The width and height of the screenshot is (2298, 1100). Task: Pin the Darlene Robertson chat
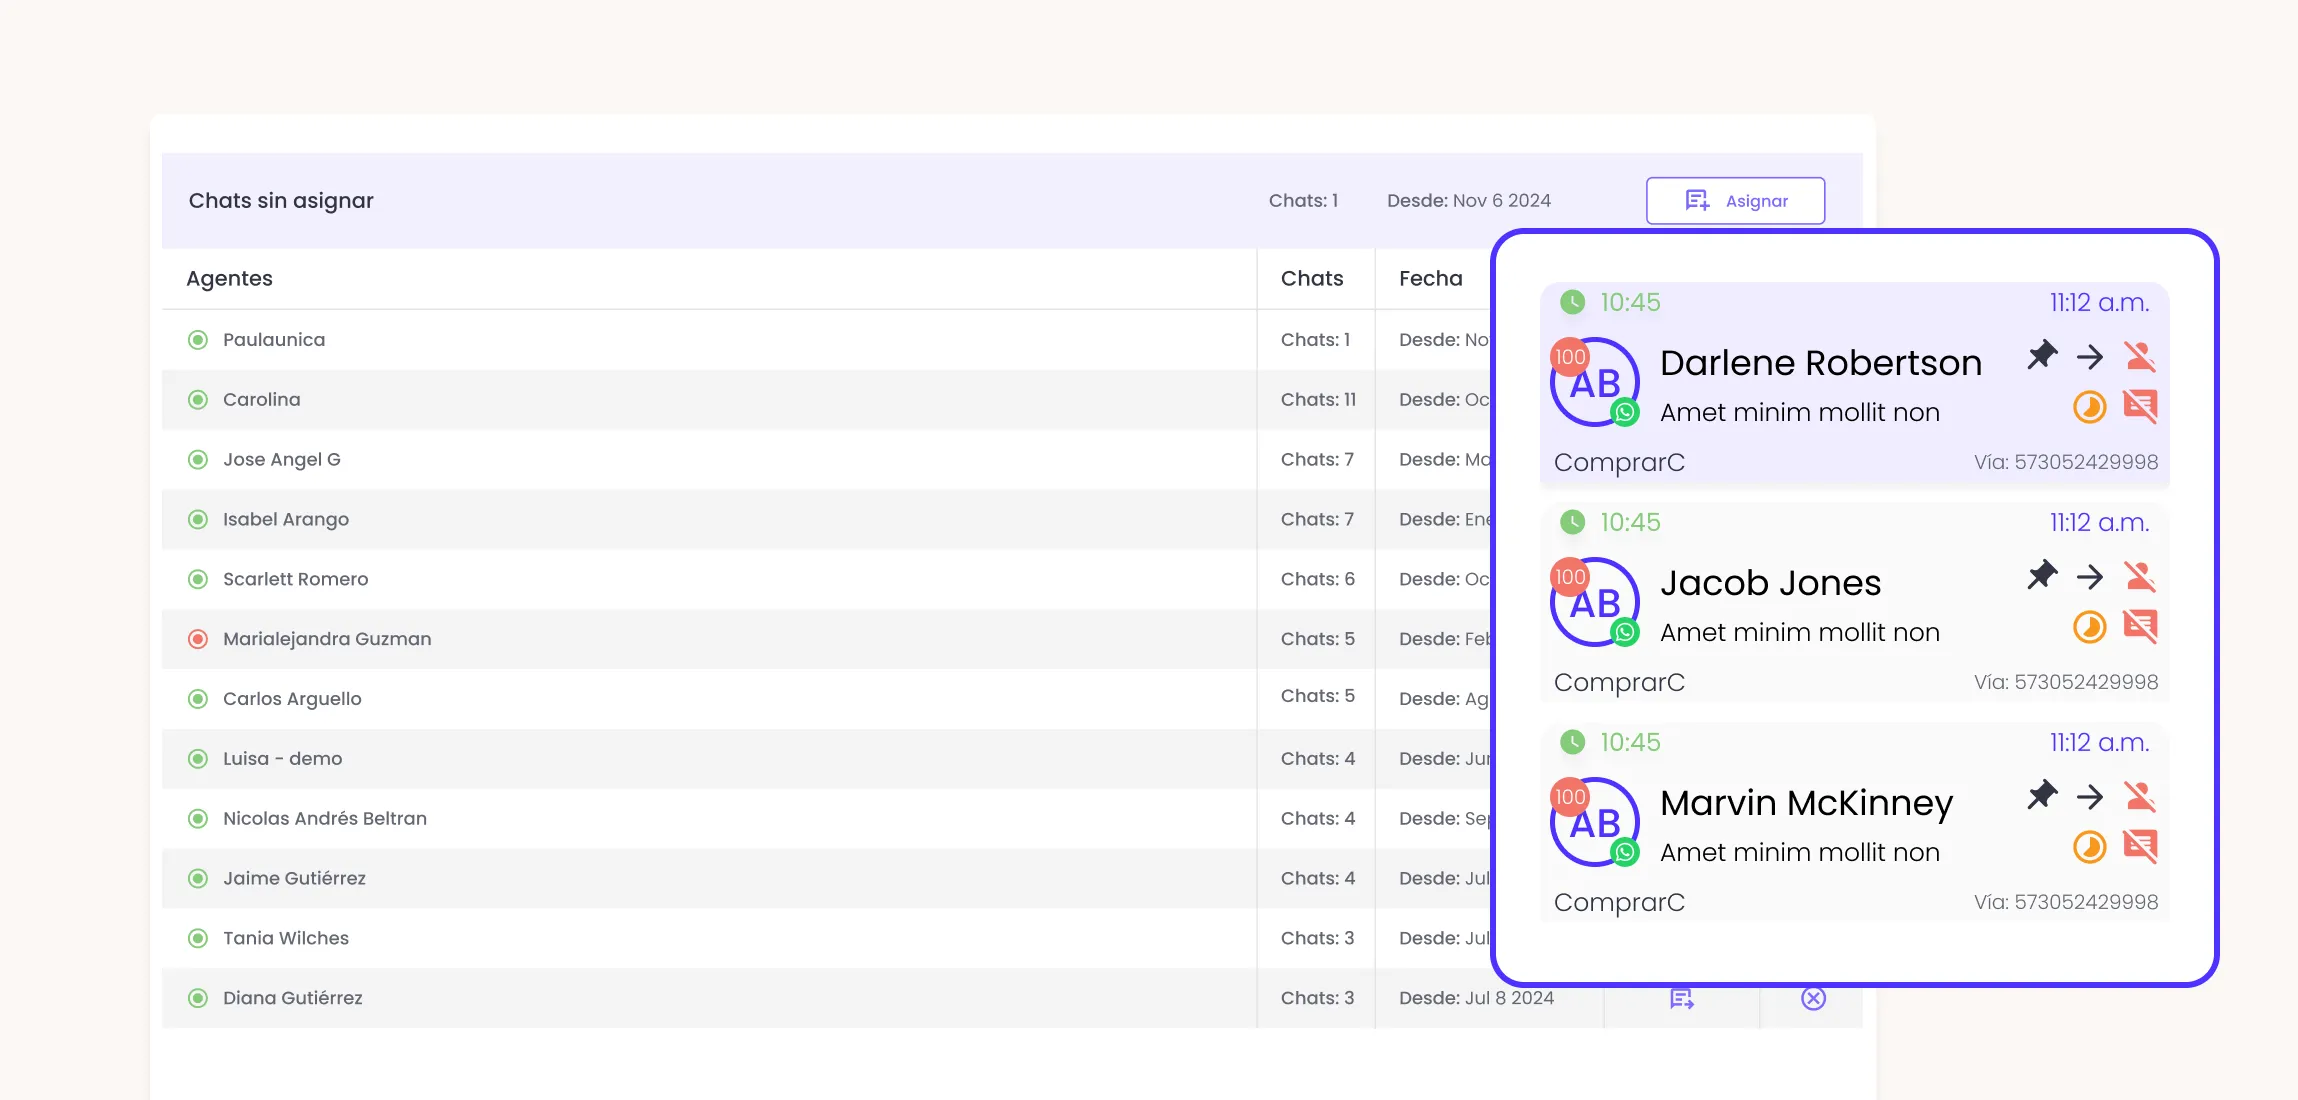coord(2042,355)
